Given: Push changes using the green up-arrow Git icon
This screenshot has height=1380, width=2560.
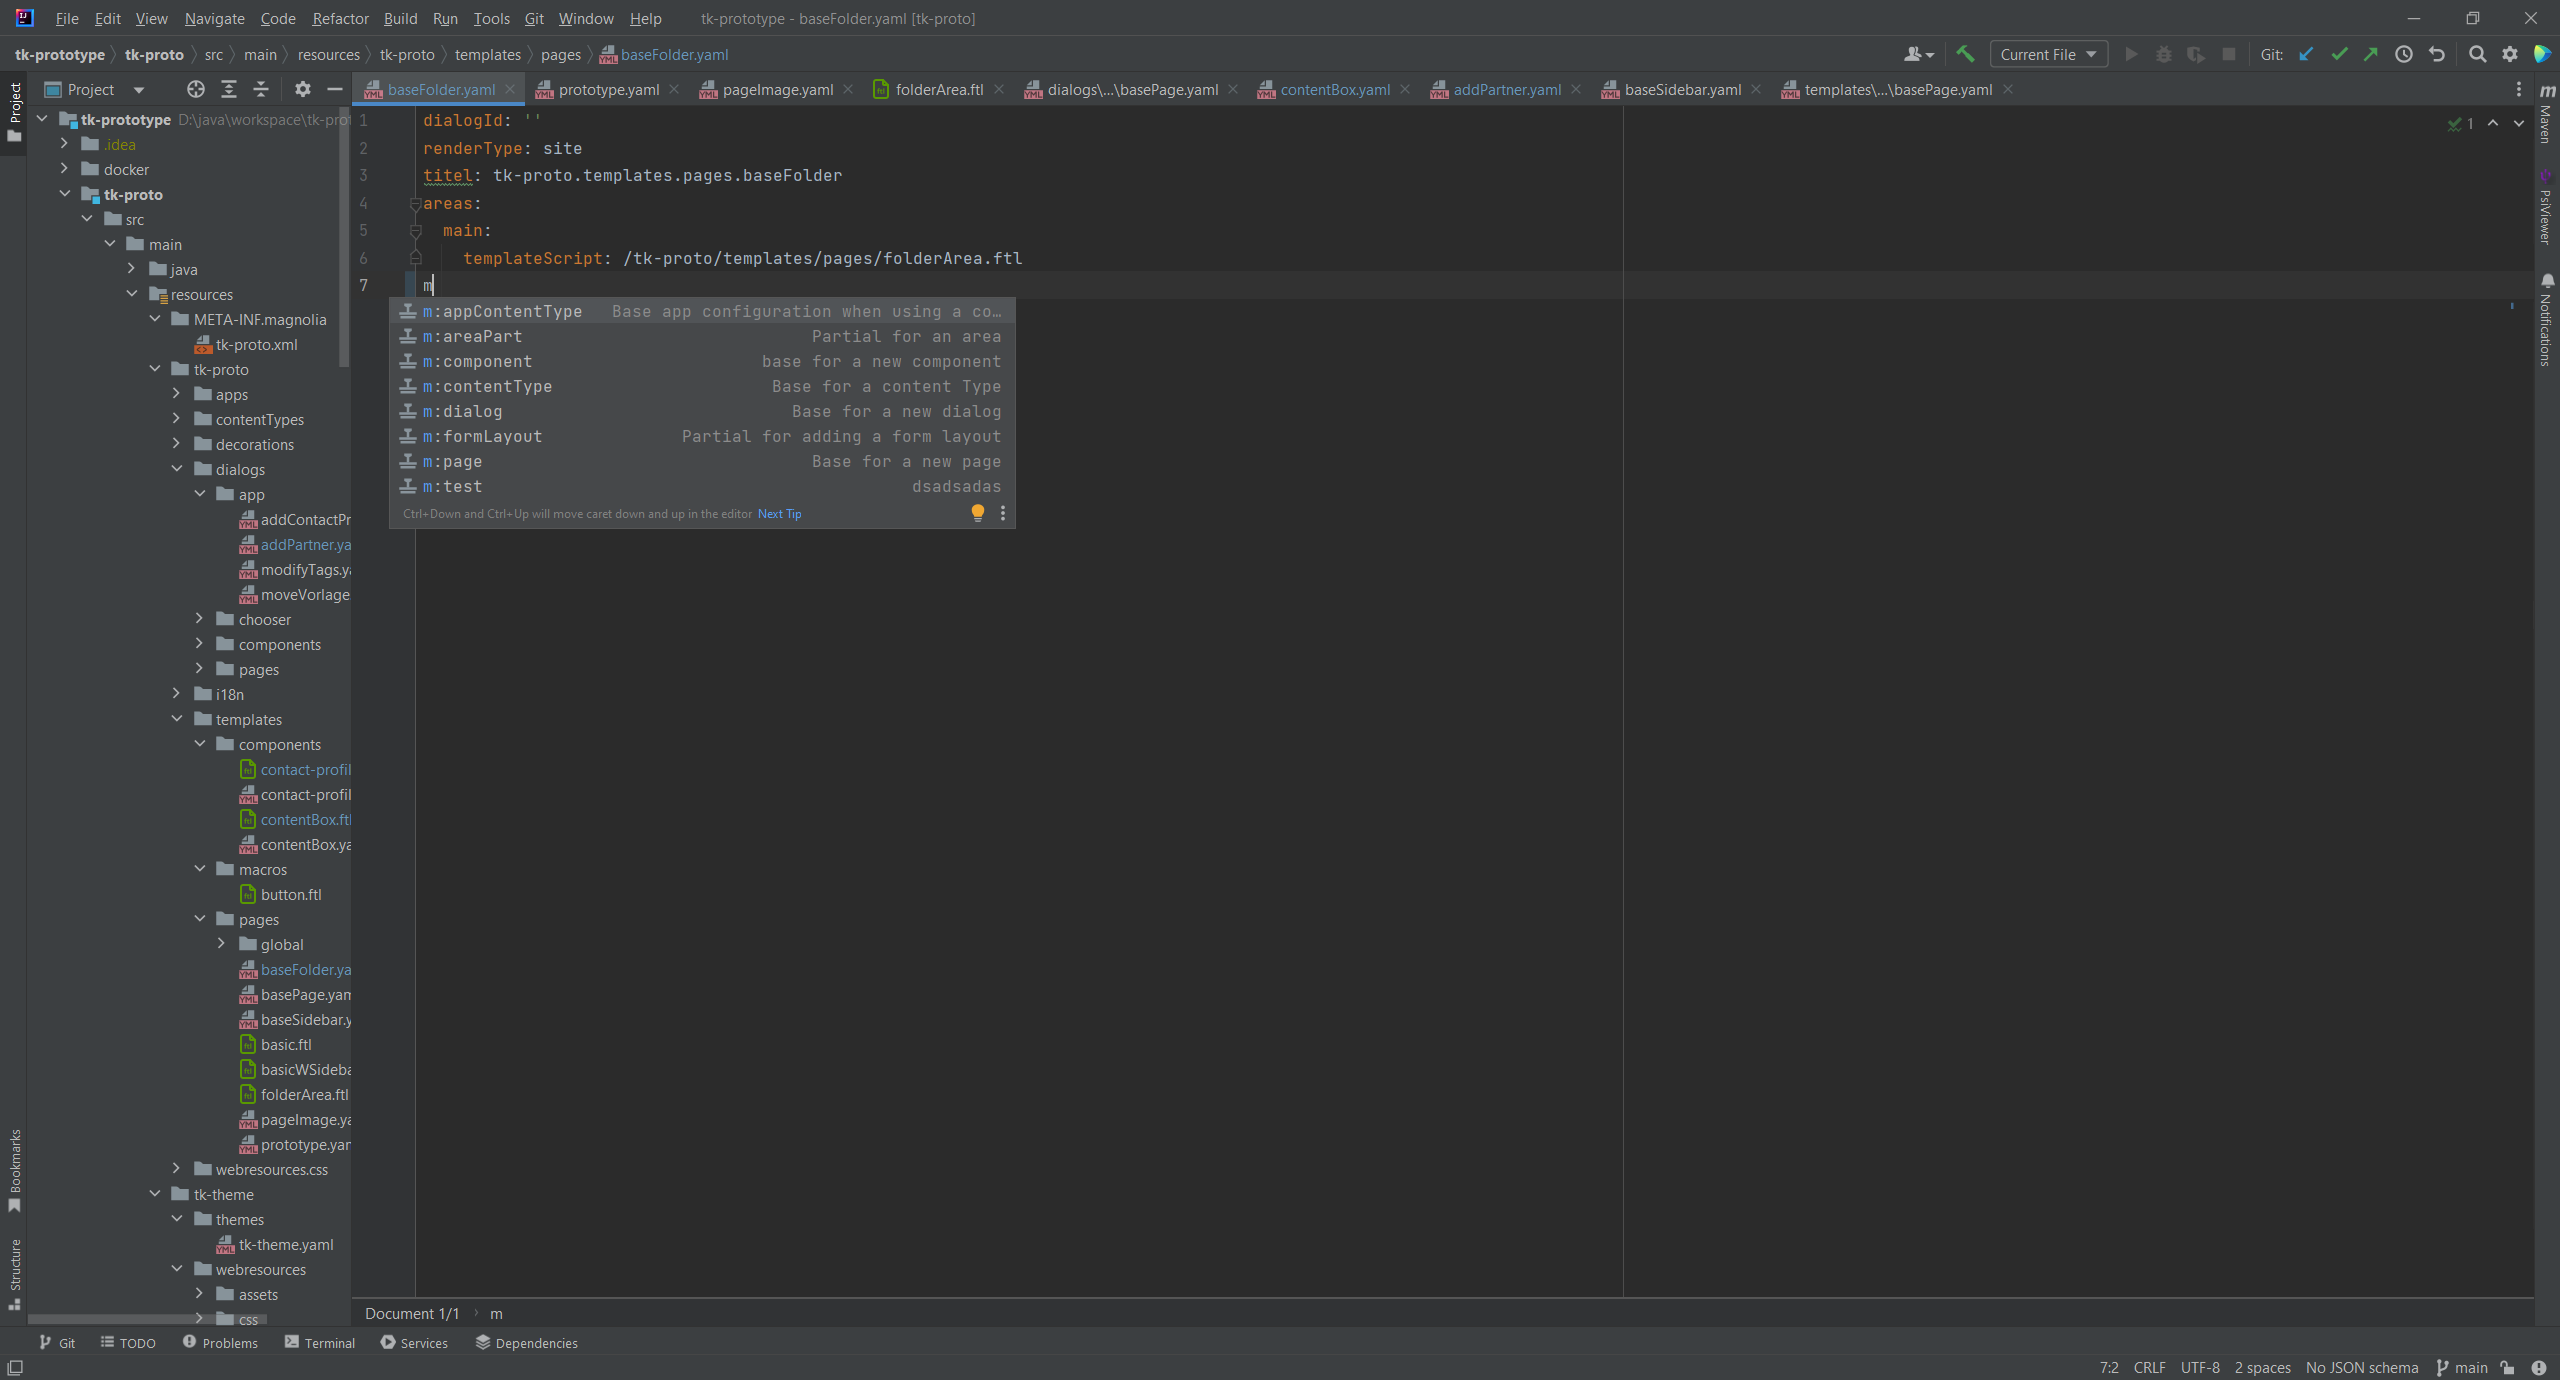Looking at the screenshot, I should (x=2372, y=54).
